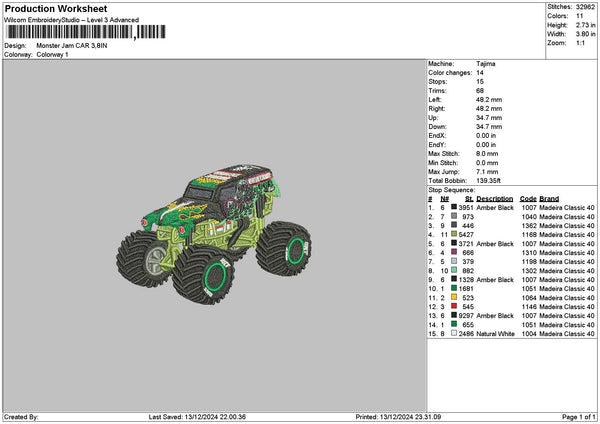Click the barcode under the worksheet title
Screen dimensions: 600x424
[x=86, y=32]
